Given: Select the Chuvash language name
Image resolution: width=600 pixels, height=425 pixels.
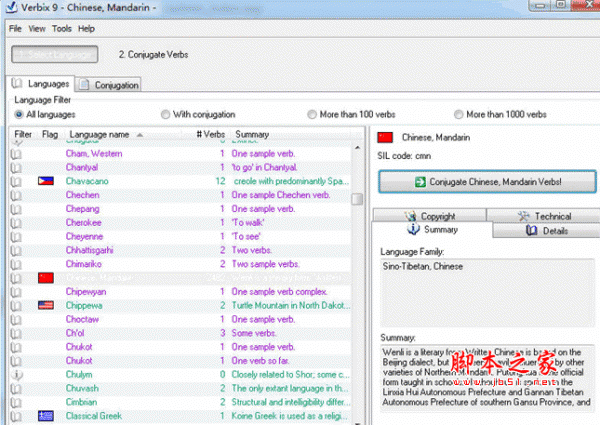Looking at the screenshot, I should click(x=82, y=388).
